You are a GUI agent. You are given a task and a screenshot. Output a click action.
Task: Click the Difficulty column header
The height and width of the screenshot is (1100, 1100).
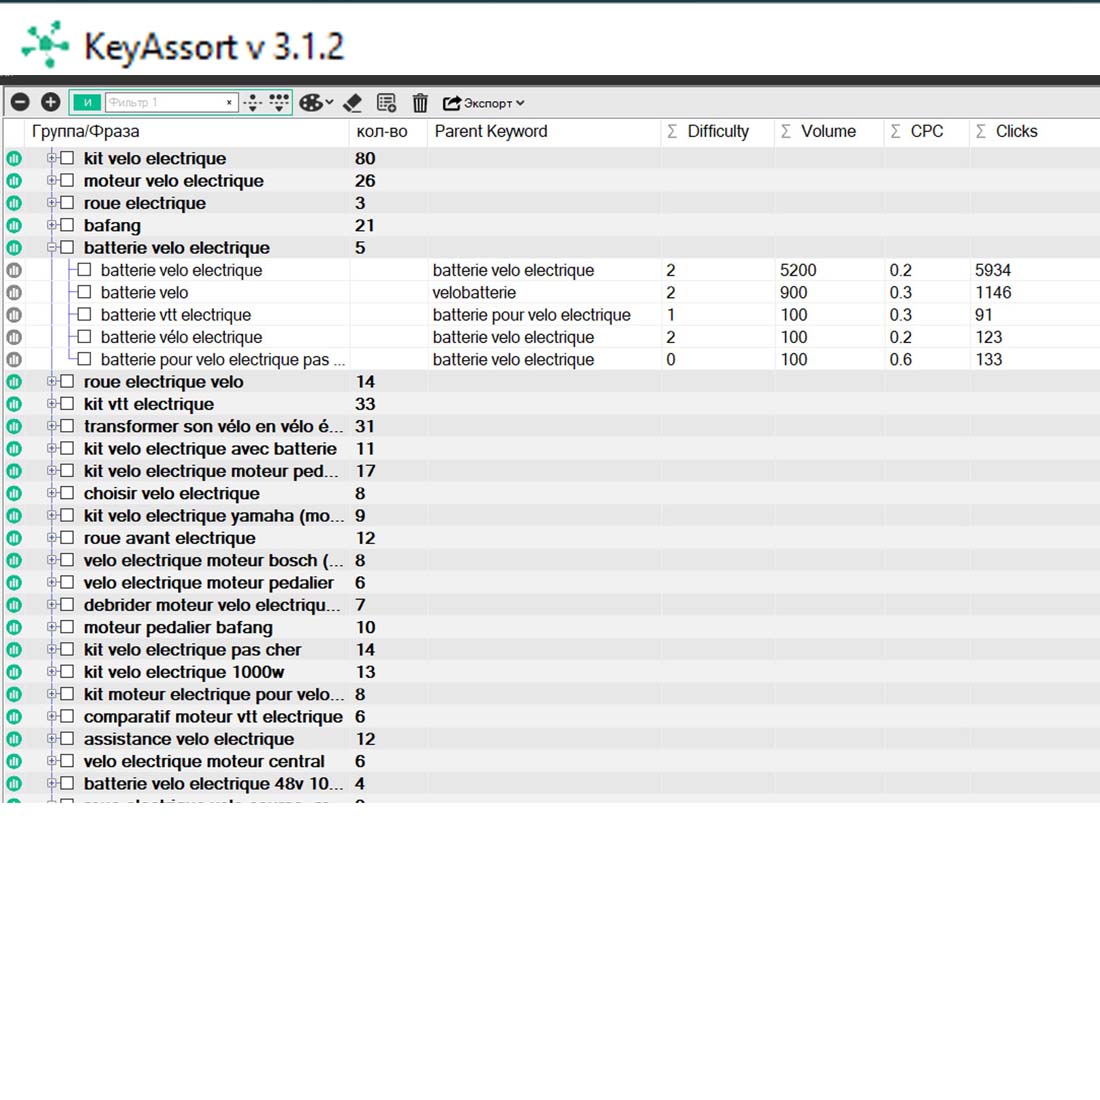click(717, 131)
